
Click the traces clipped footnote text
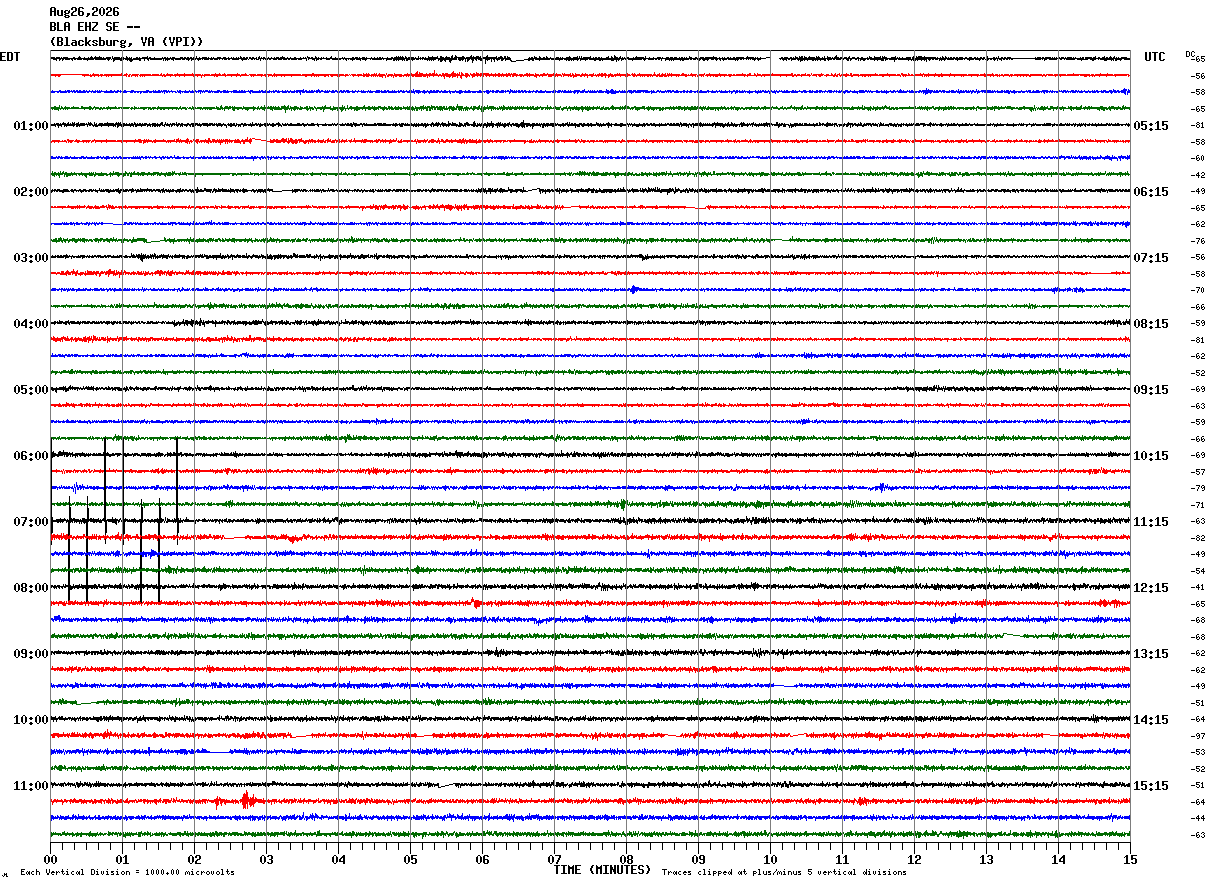[784, 873]
